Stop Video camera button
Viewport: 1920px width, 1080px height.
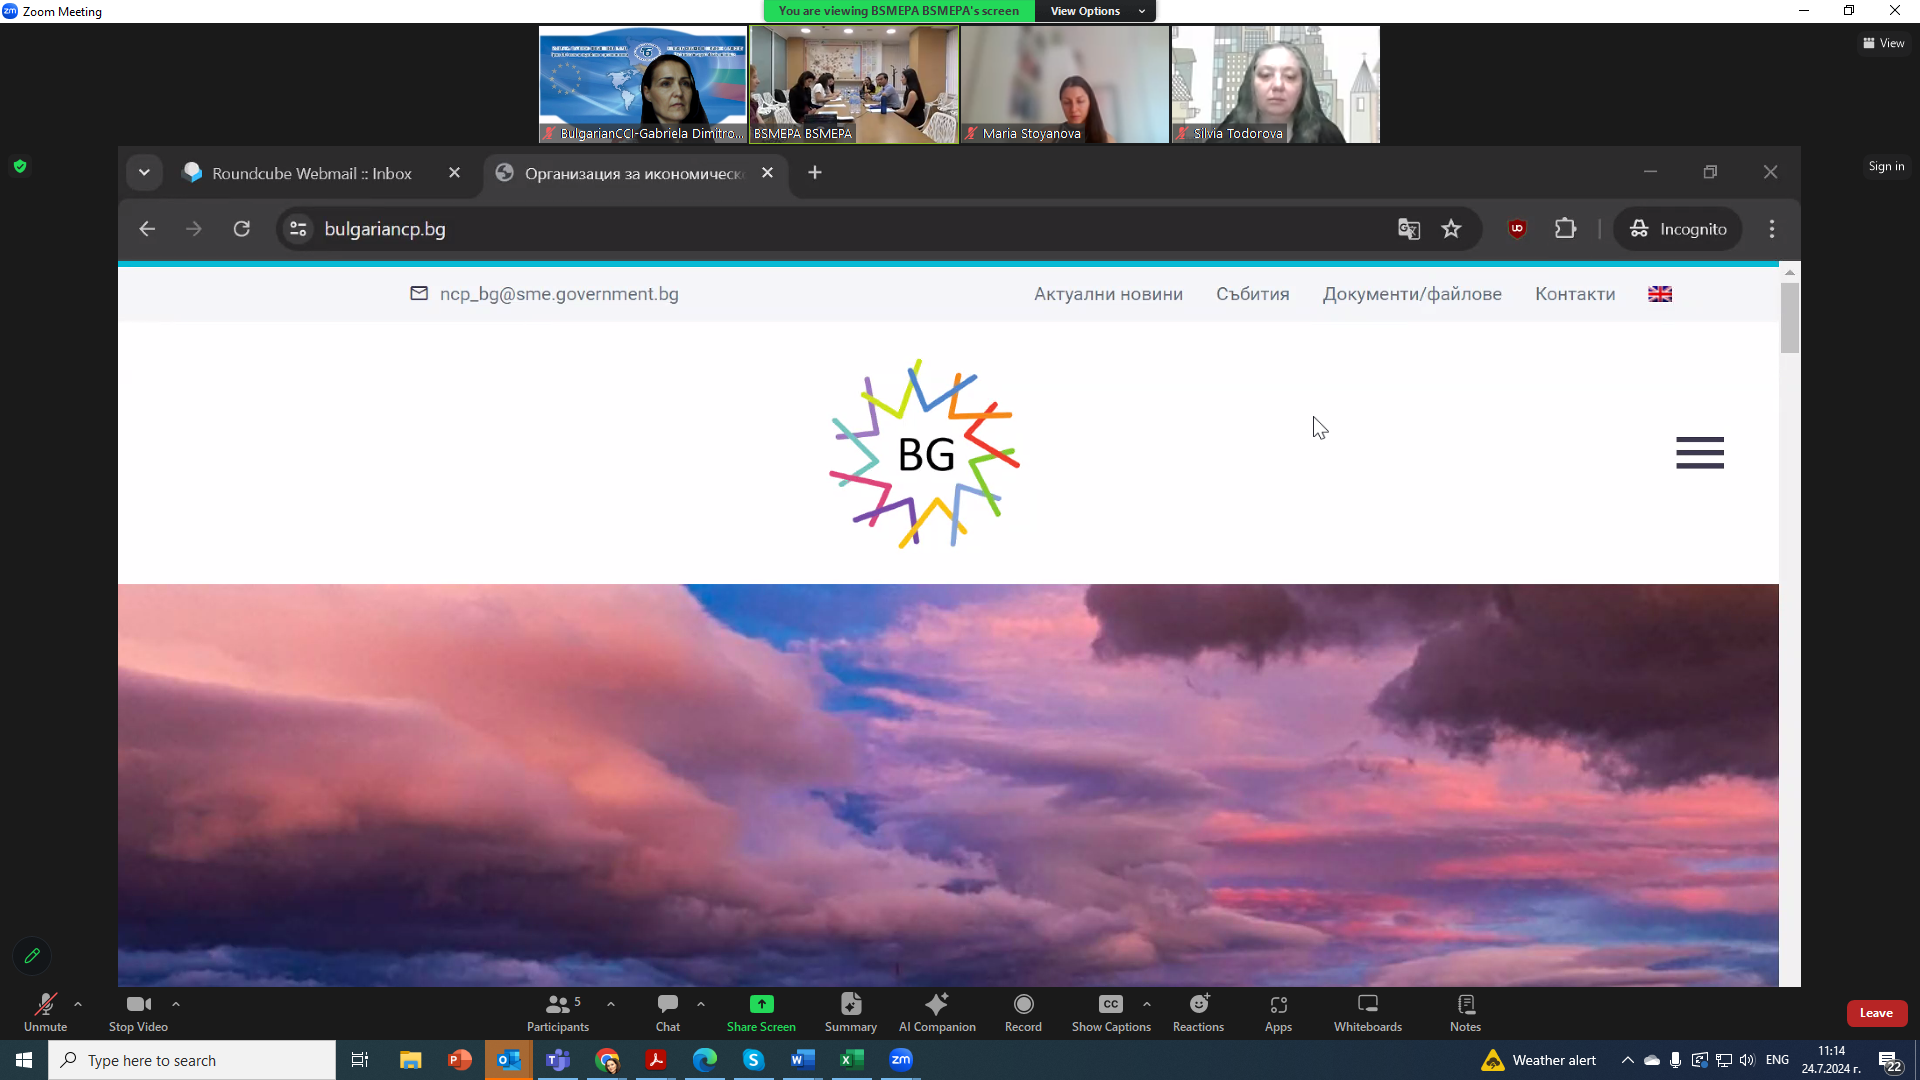point(138,1012)
